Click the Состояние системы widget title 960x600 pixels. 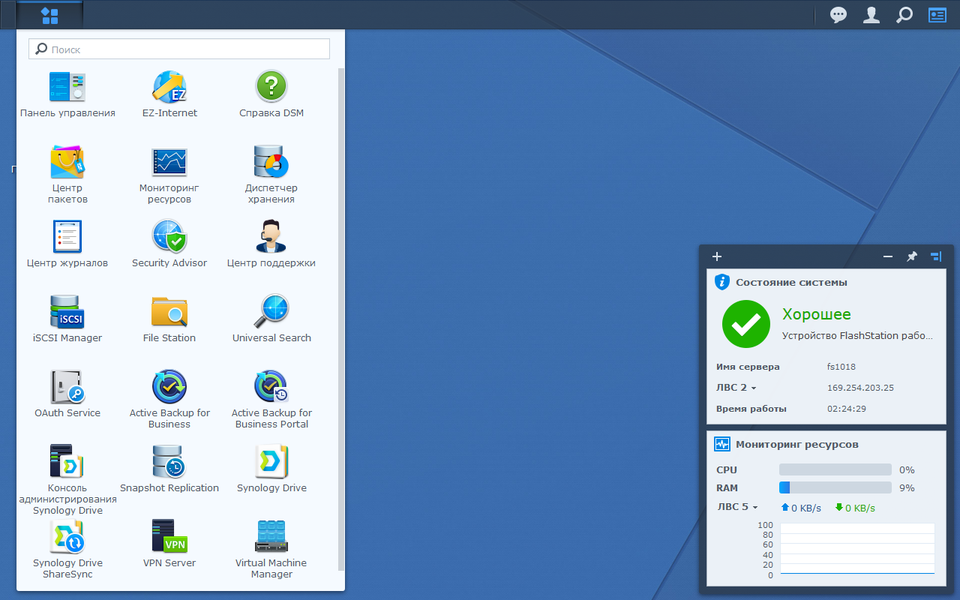(791, 282)
